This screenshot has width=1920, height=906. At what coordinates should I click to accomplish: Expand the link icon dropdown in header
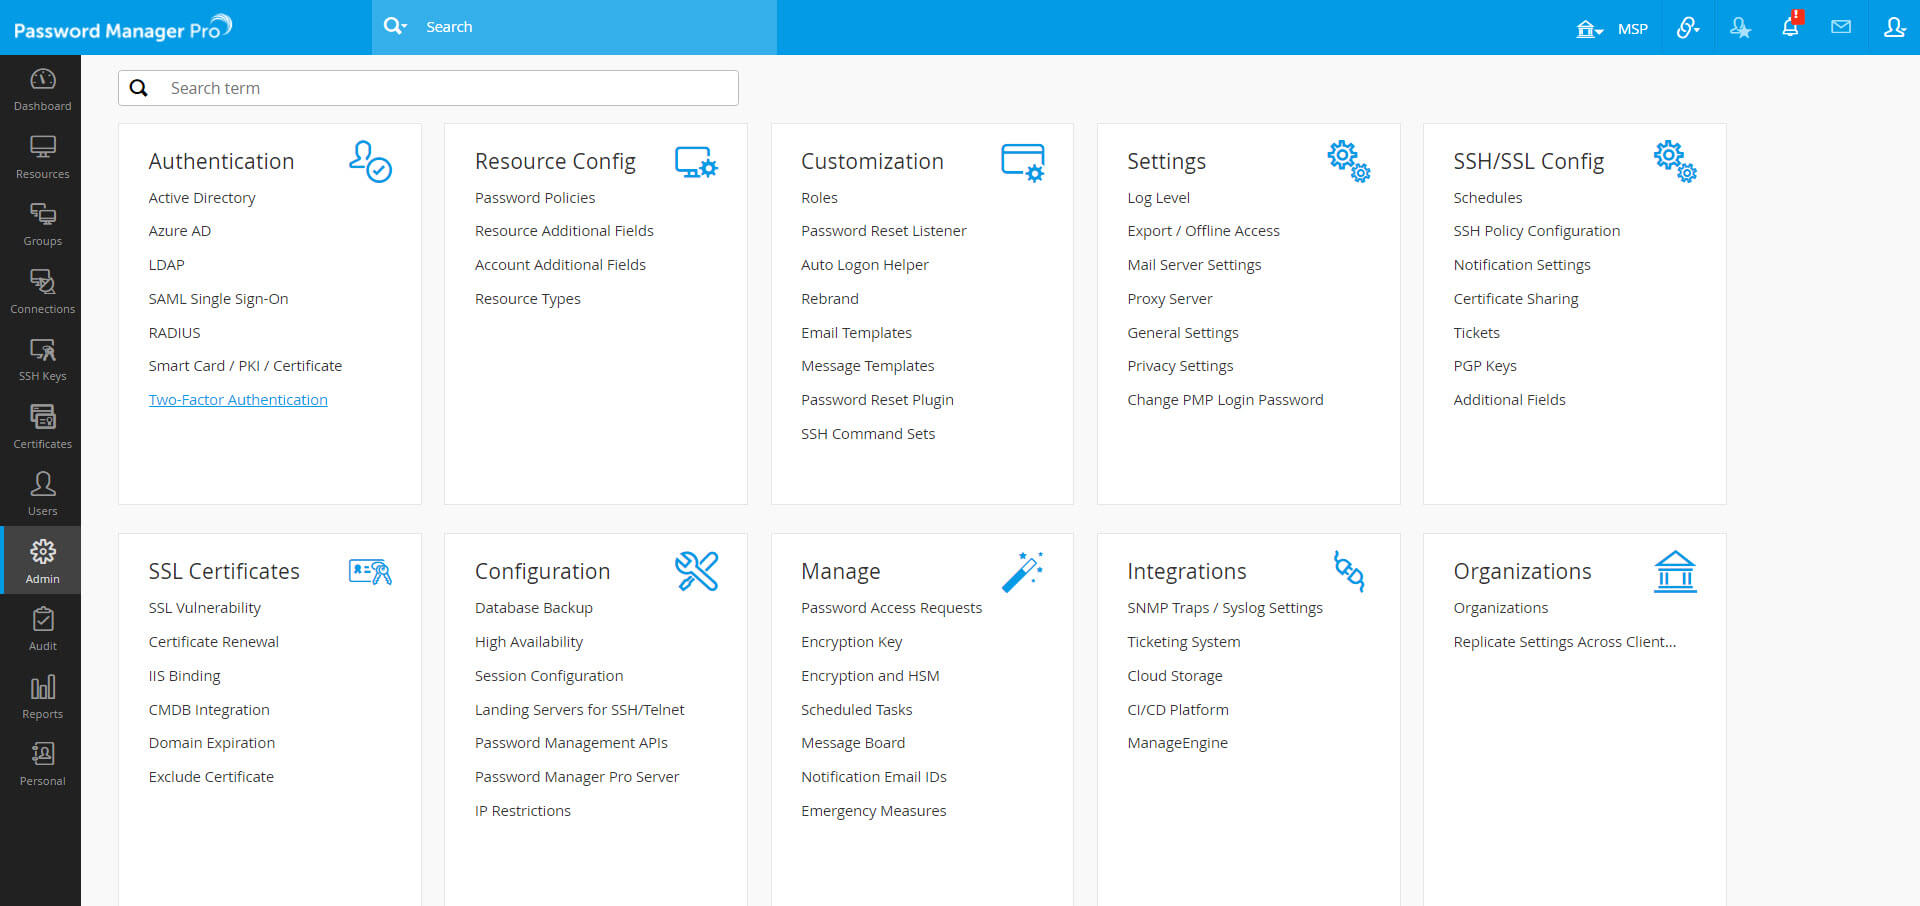1688,28
